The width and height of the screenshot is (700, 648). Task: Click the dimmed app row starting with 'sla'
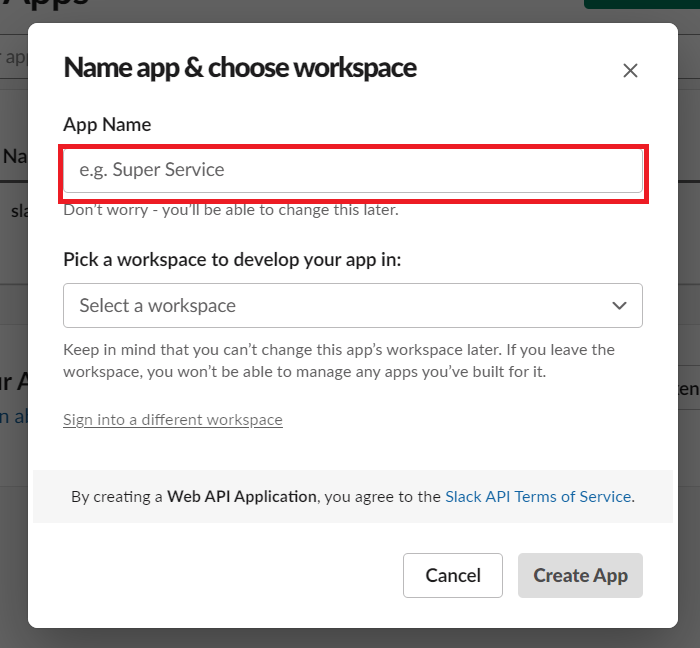pos(18,211)
